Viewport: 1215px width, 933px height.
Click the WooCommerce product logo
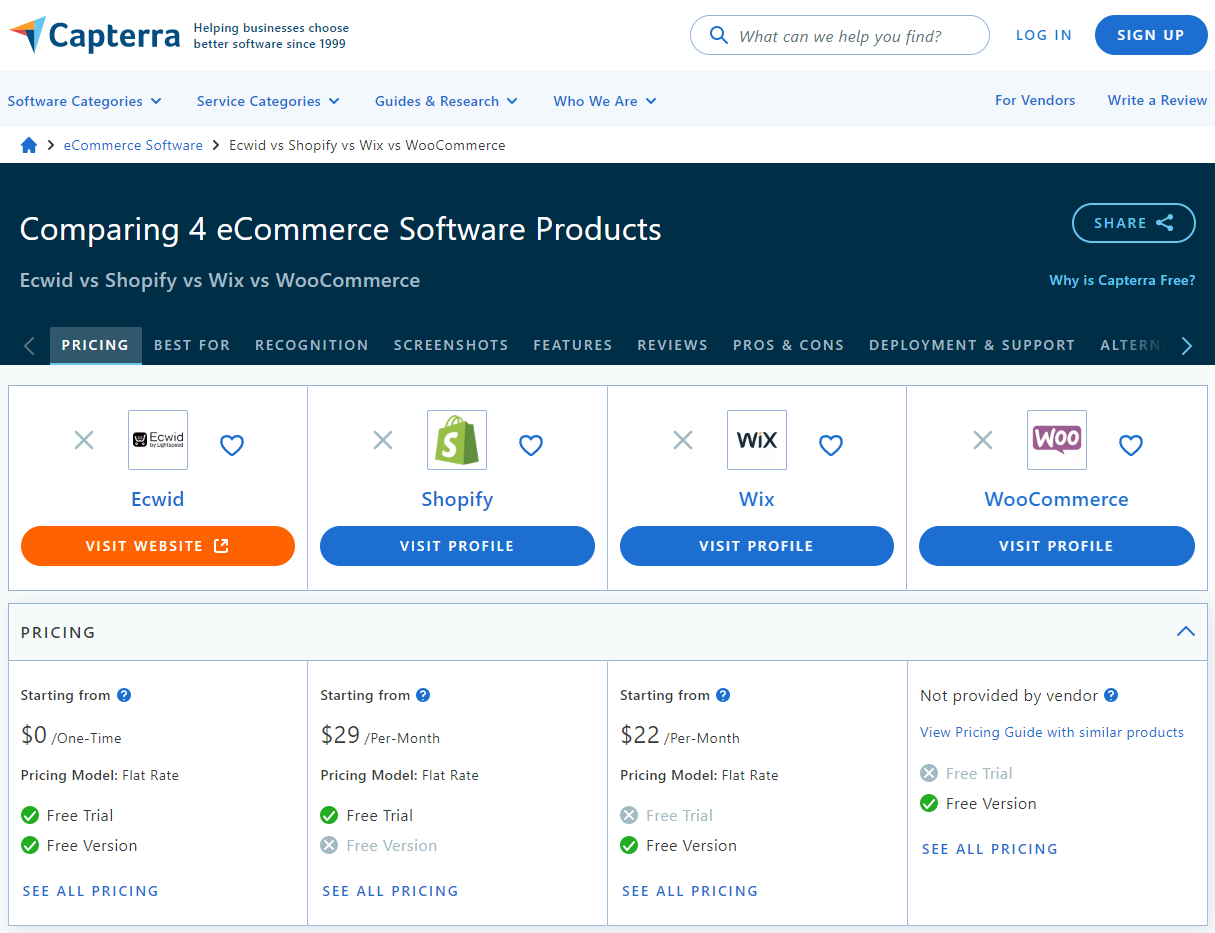(1057, 440)
